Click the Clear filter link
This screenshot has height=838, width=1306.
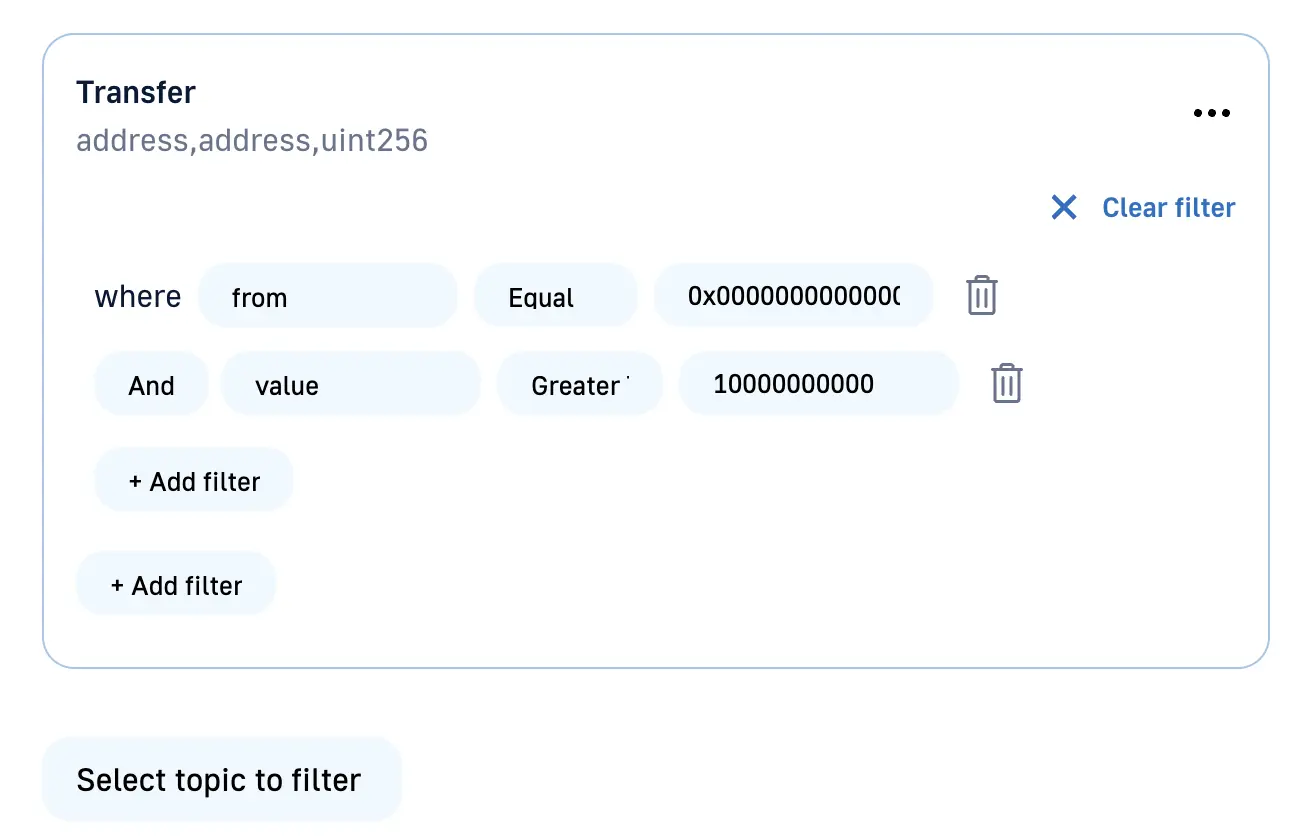1168,207
